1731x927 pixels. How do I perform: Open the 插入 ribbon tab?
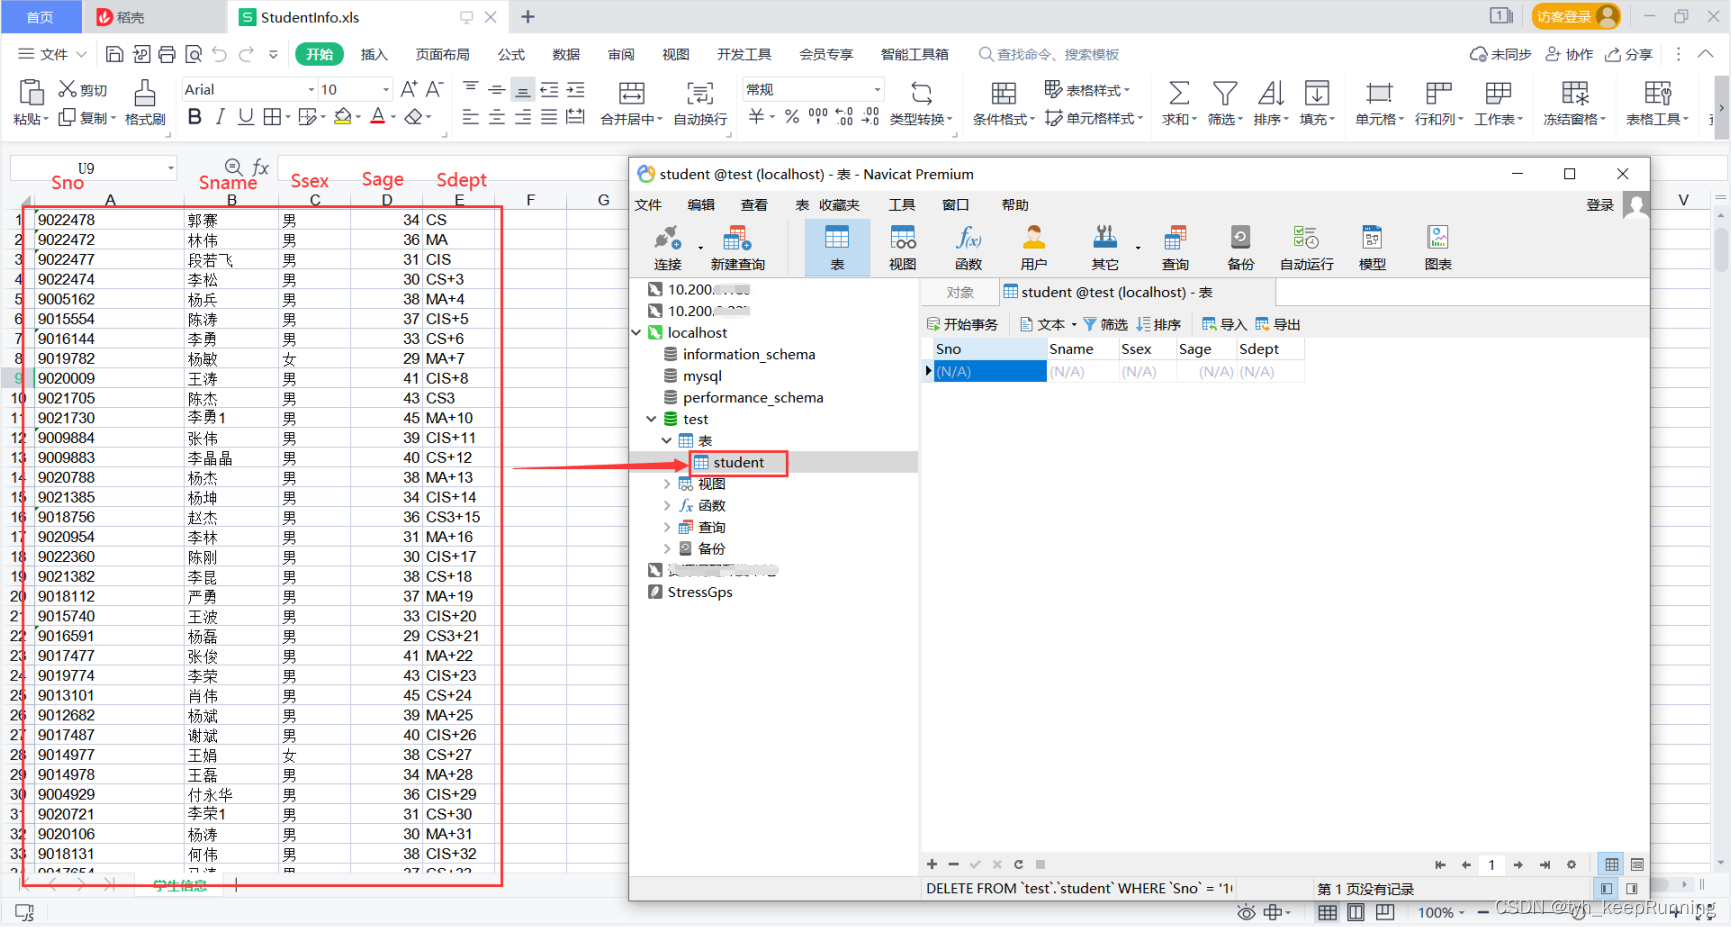coord(374,54)
